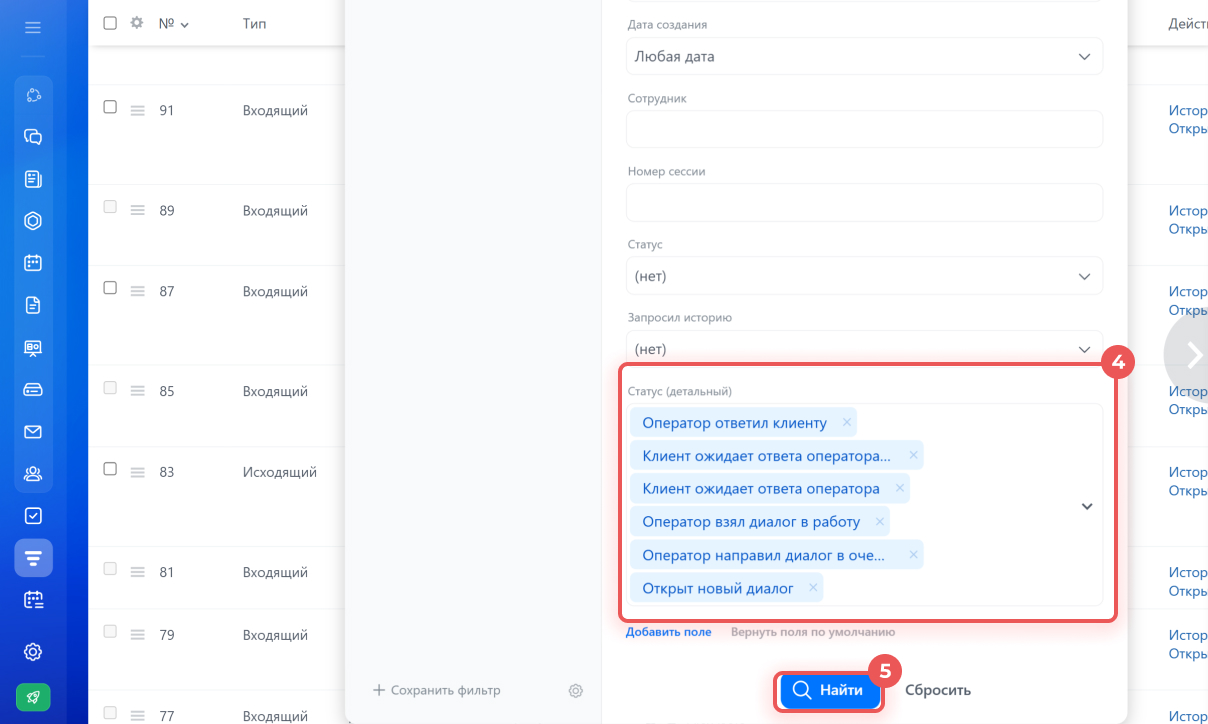Screen dimensions: 1208x724
Task: Open the mail envelope sidebar icon
Action: [33, 432]
